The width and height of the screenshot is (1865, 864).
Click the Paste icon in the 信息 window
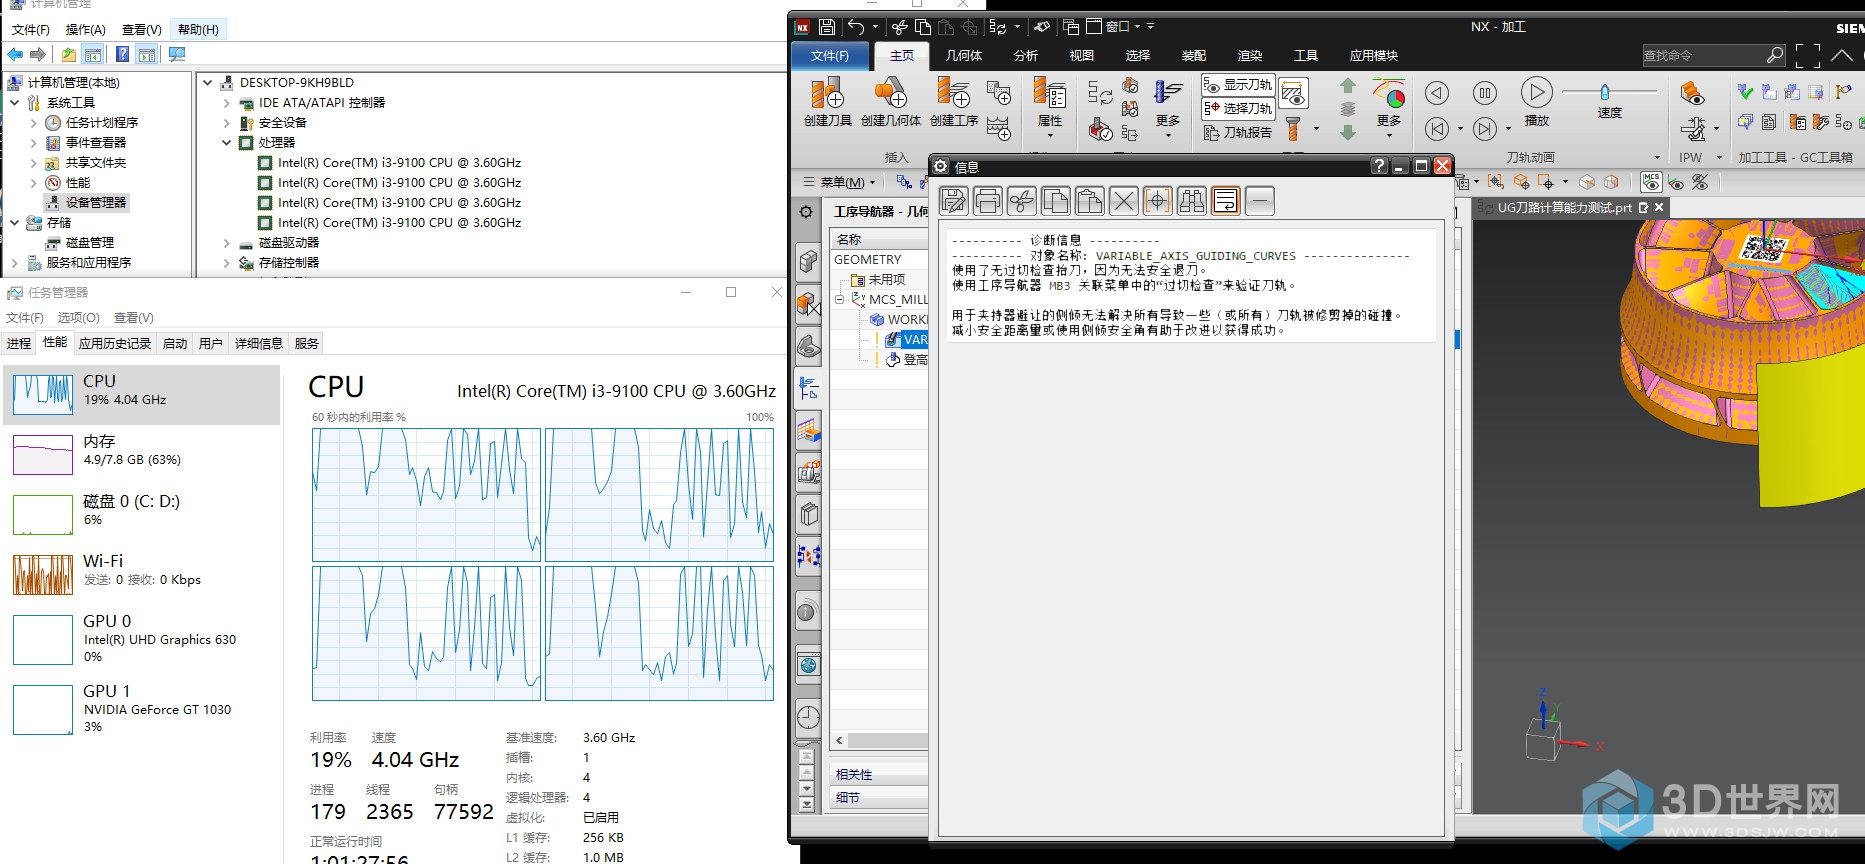point(1090,201)
